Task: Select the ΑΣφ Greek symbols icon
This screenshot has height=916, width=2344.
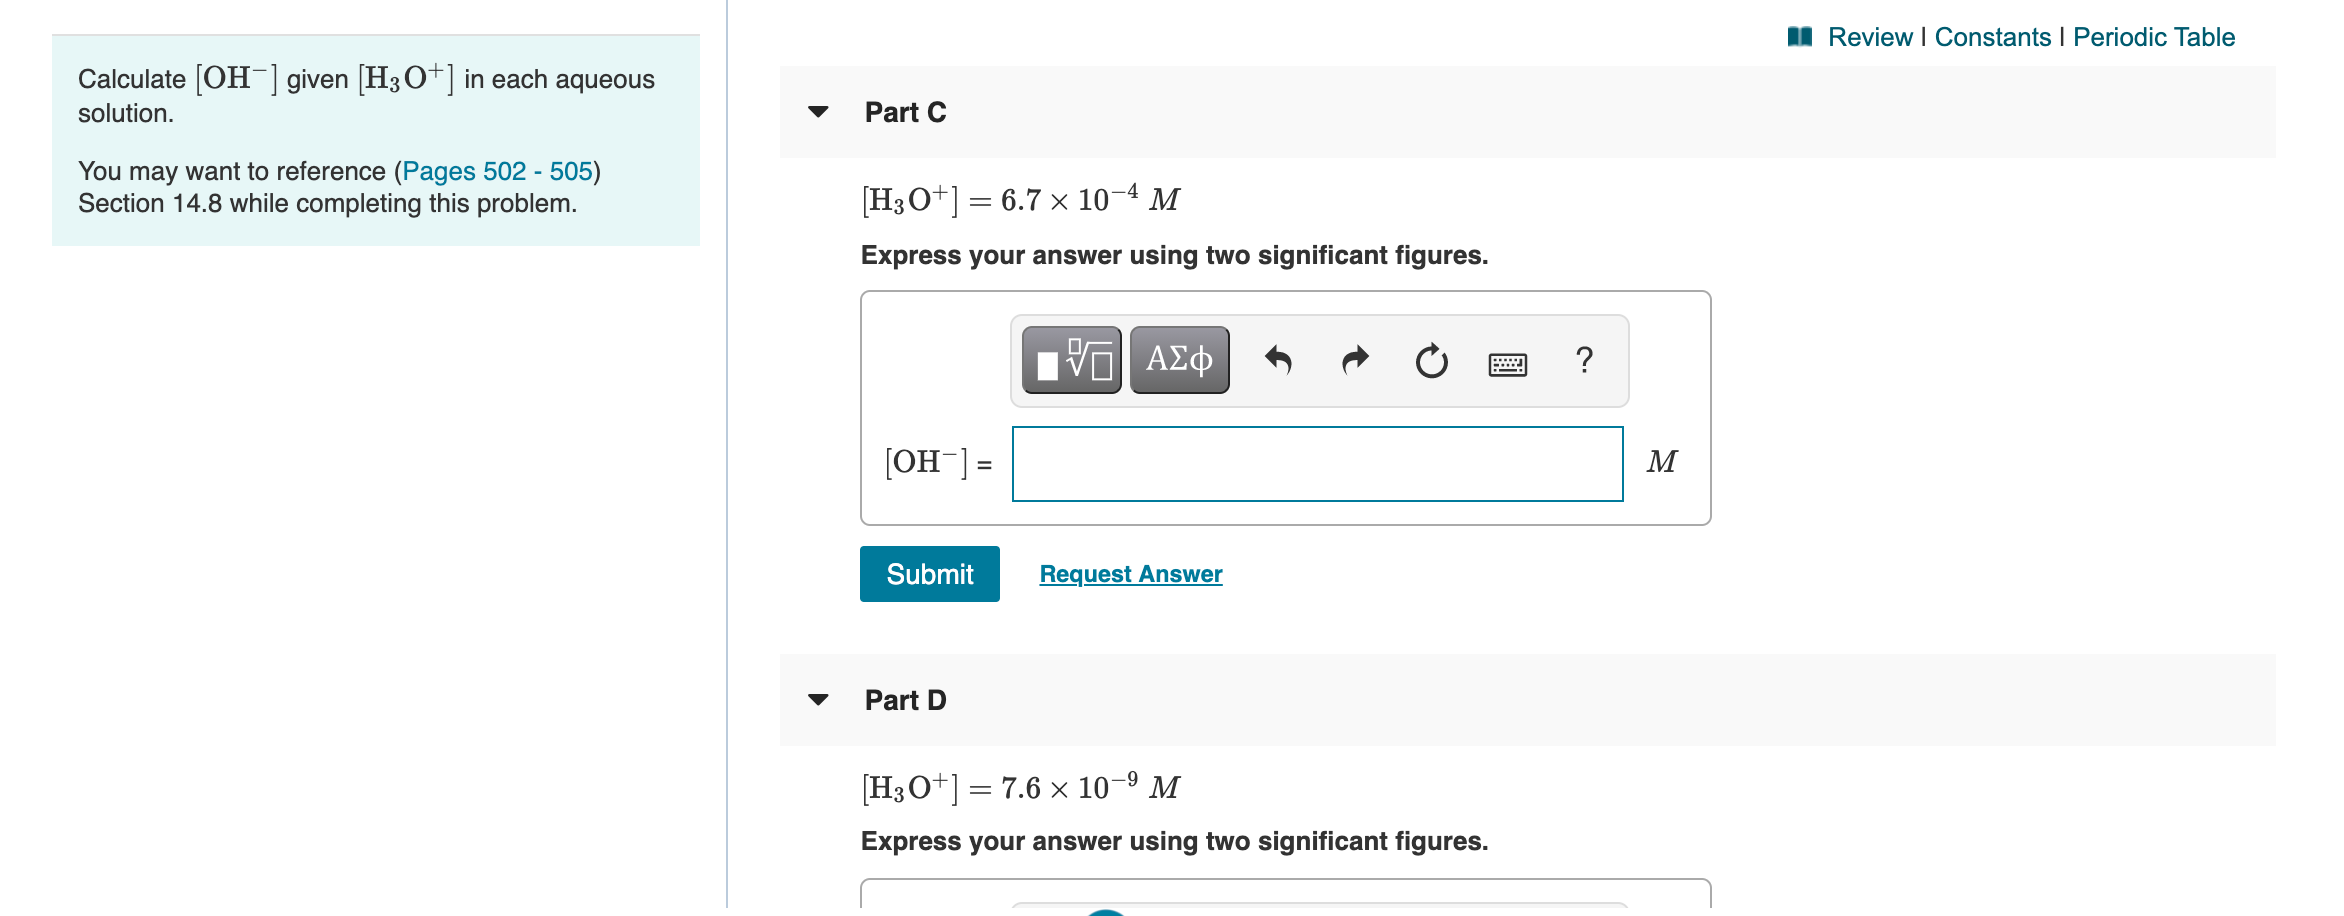Action: tap(1178, 360)
